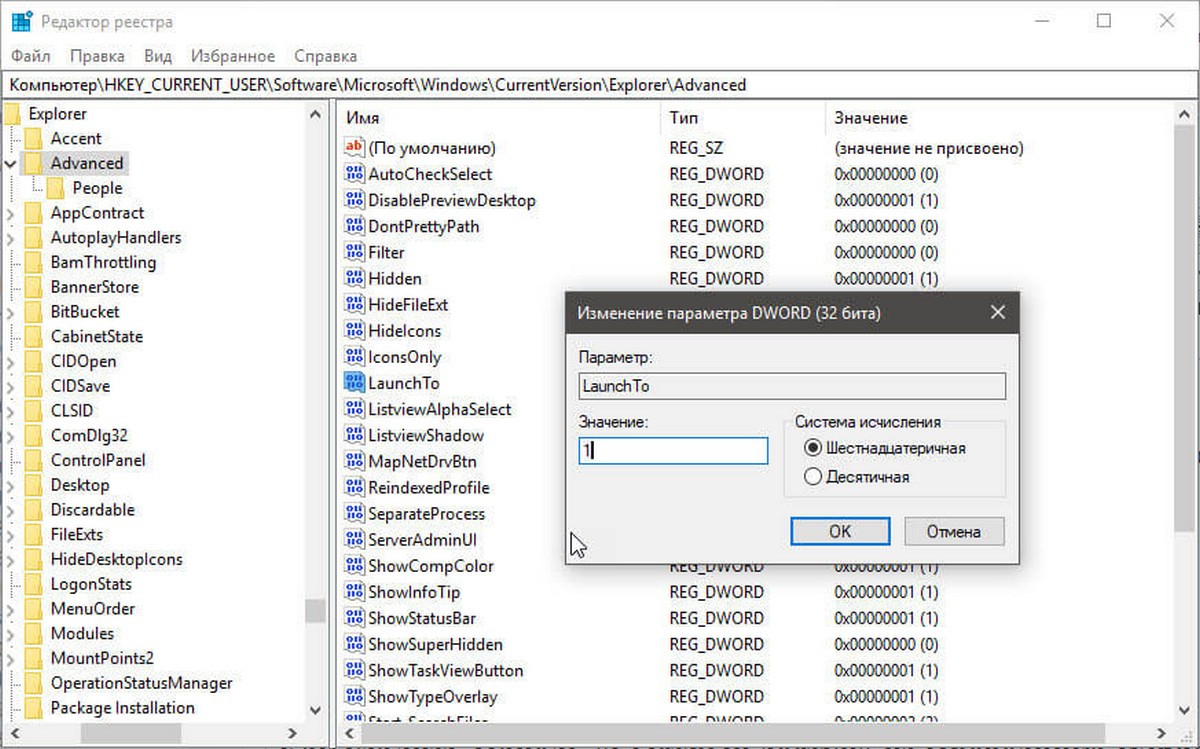Click the Accent folder icon in tree
Viewport: 1200px width, 749px height.
click(33, 138)
